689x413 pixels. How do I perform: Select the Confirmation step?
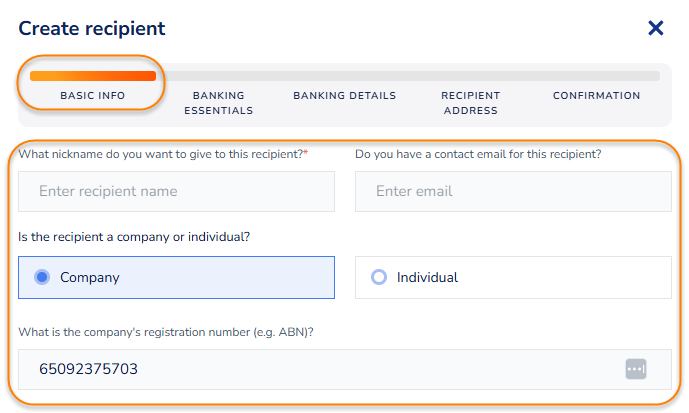(x=596, y=96)
